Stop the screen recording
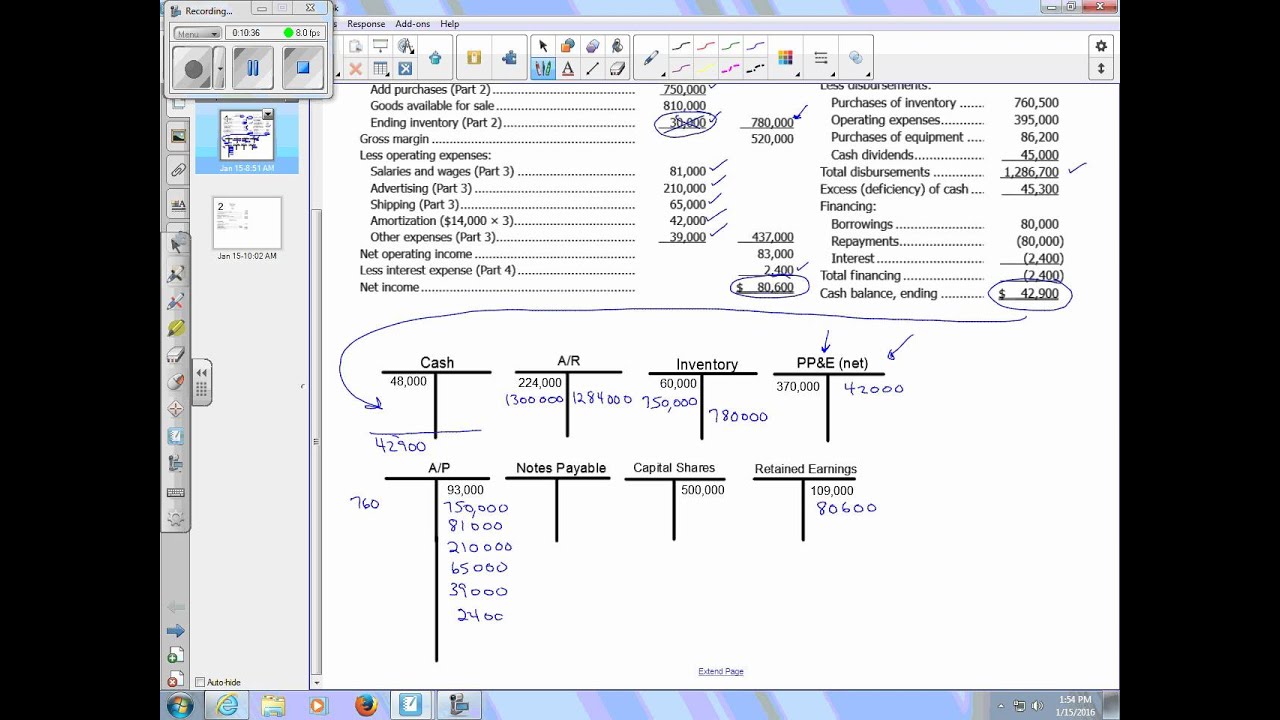Viewport: 1280px width, 720px height. click(x=302, y=68)
